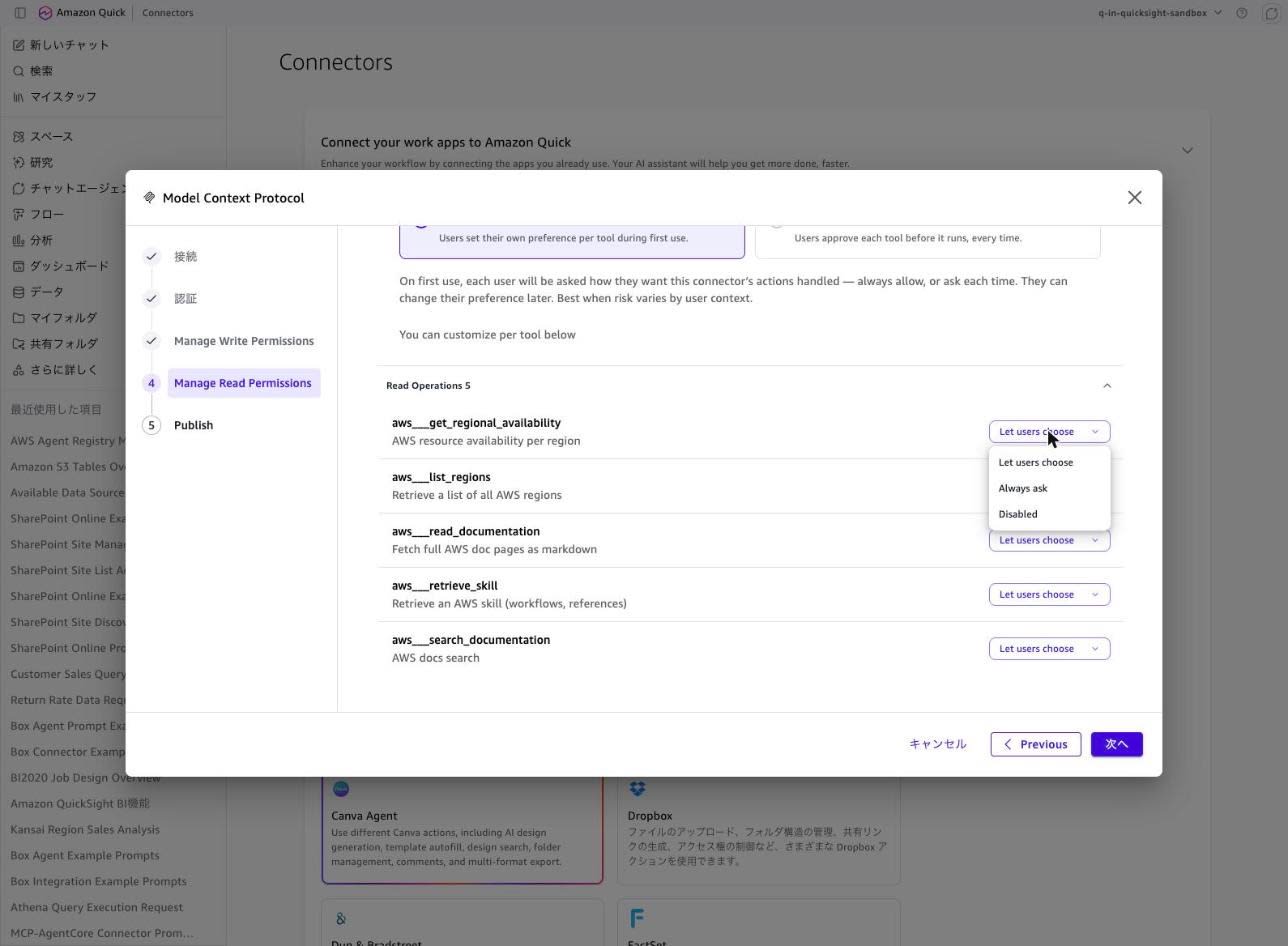The height and width of the screenshot is (946, 1288).
Task: Open the aws___search_documentation permission dropdown
Action: pyautogui.click(x=1049, y=648)
